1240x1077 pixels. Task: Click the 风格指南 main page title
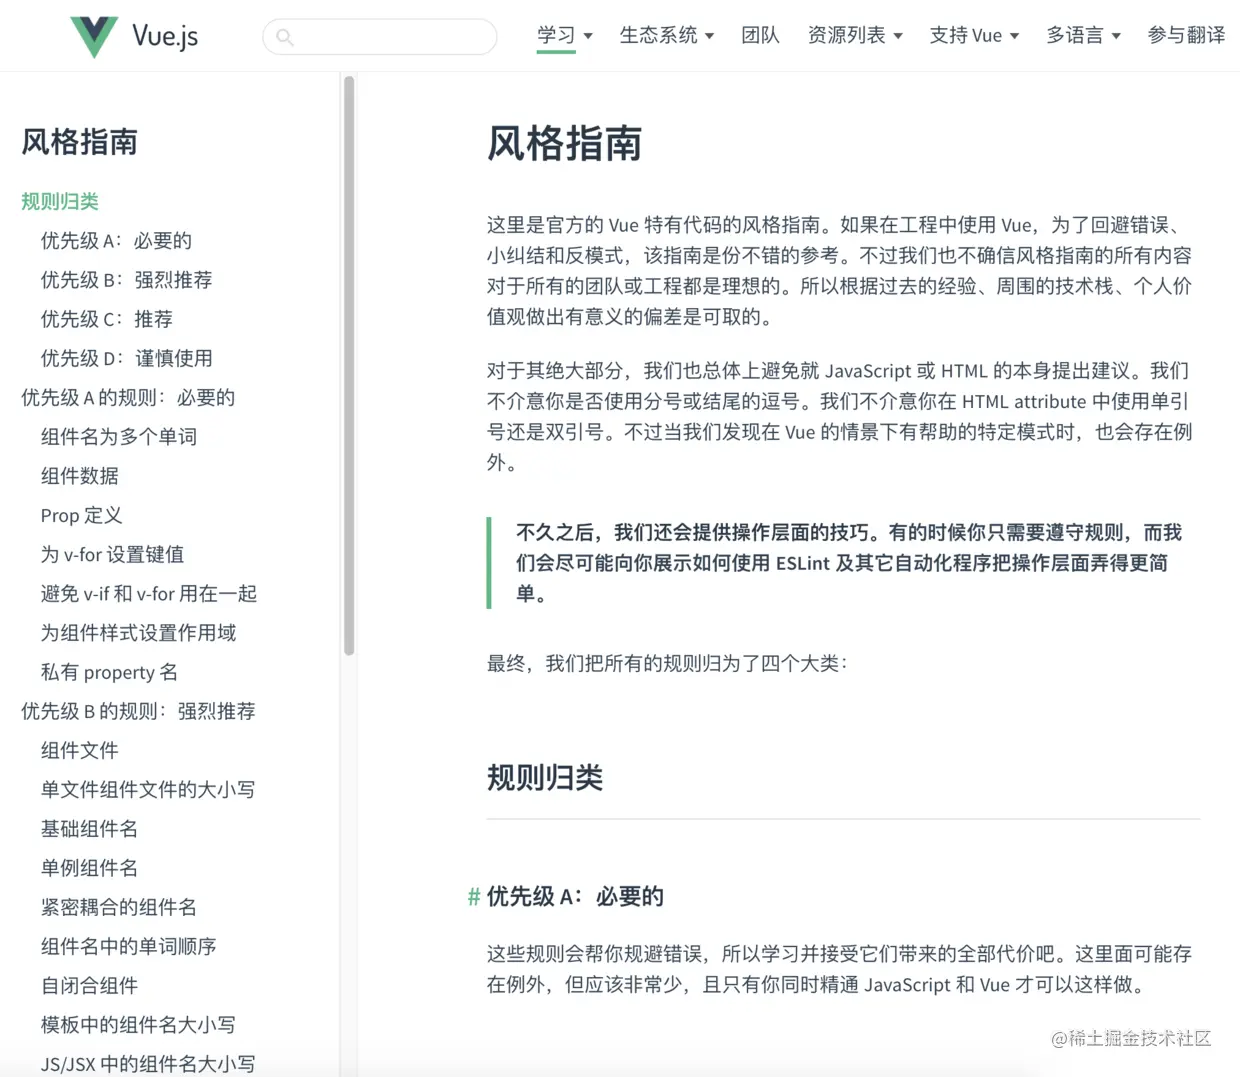click(x=564, y=144)
